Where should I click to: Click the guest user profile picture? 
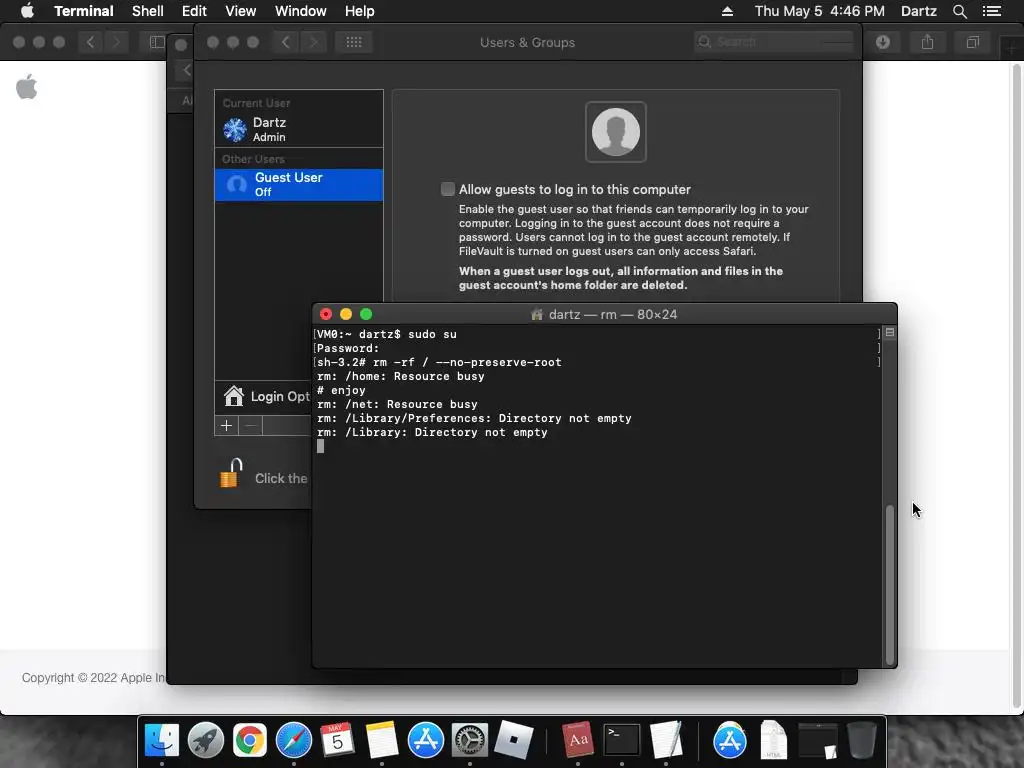[615, 132]
